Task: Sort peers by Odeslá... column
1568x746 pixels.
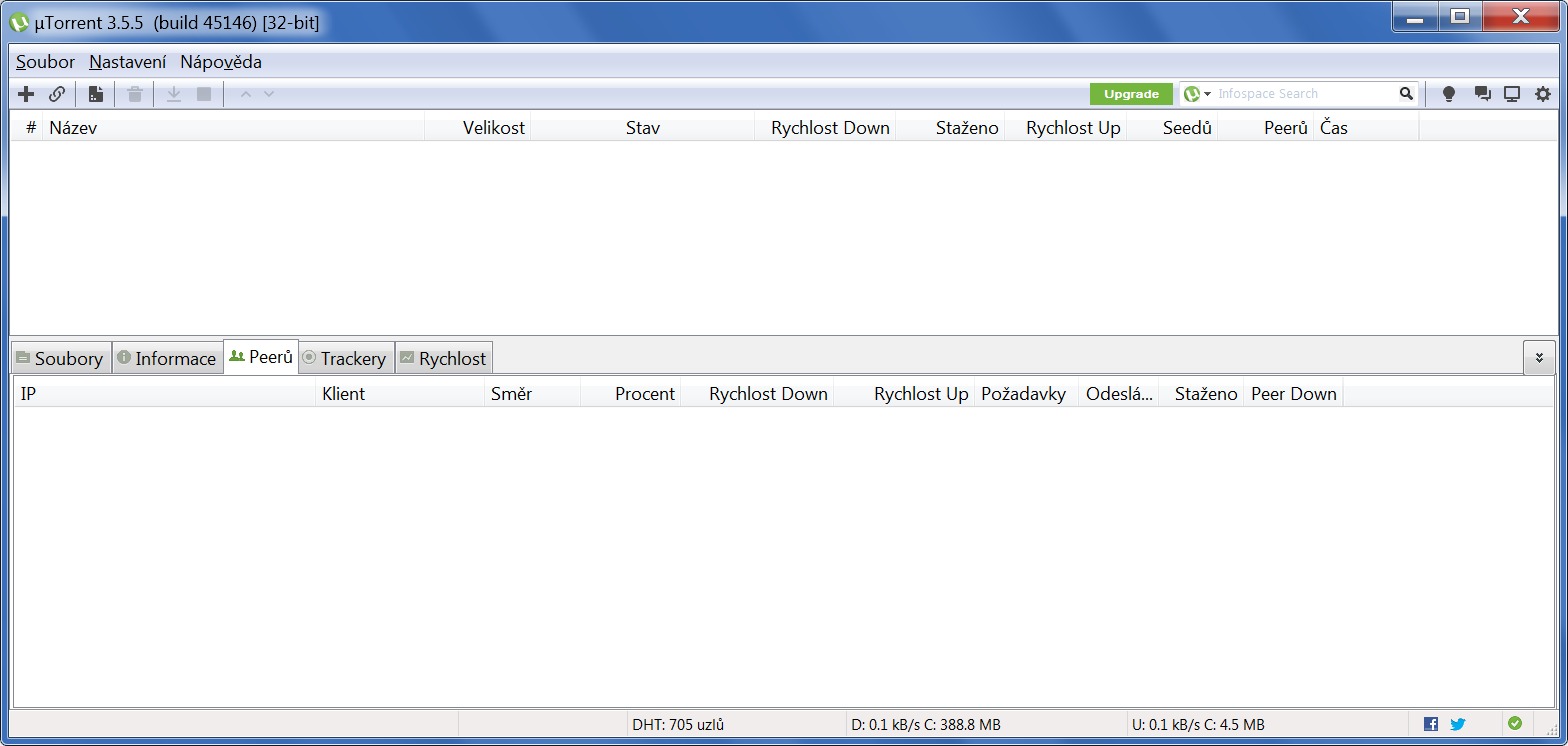Action: pyautogui.click(x=1119, y=394)
